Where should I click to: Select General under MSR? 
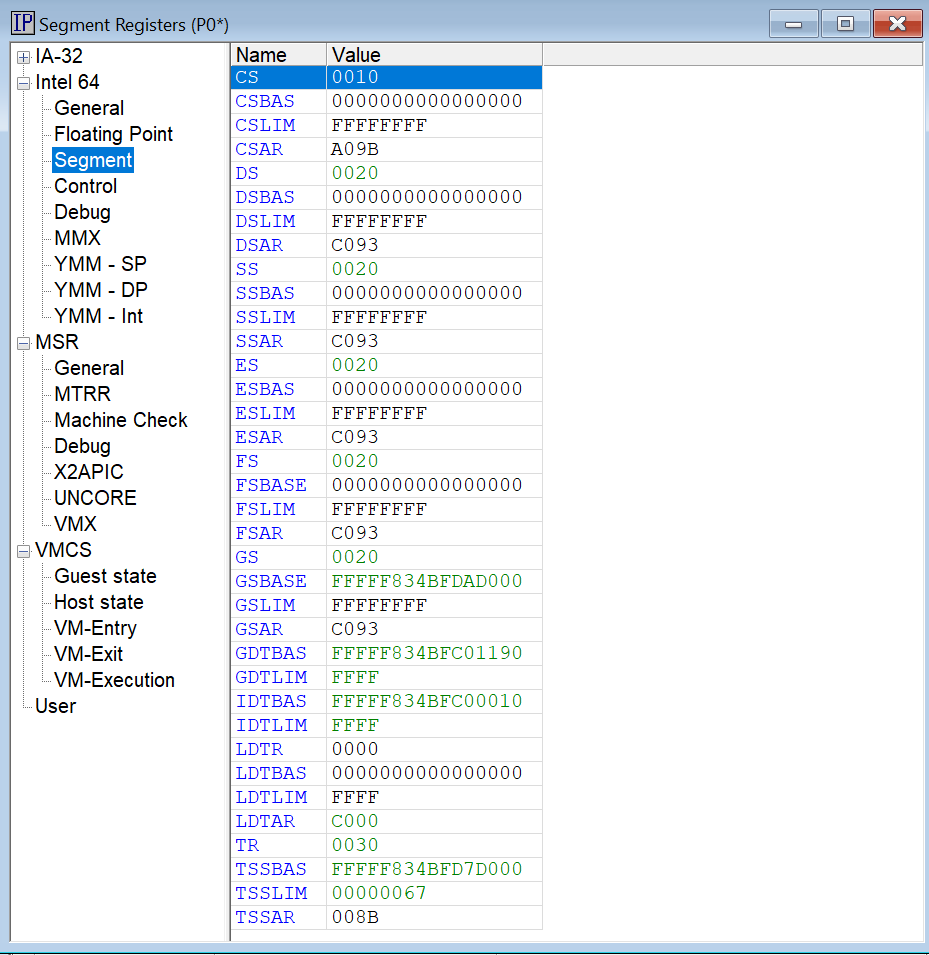[x=89, y=368]
